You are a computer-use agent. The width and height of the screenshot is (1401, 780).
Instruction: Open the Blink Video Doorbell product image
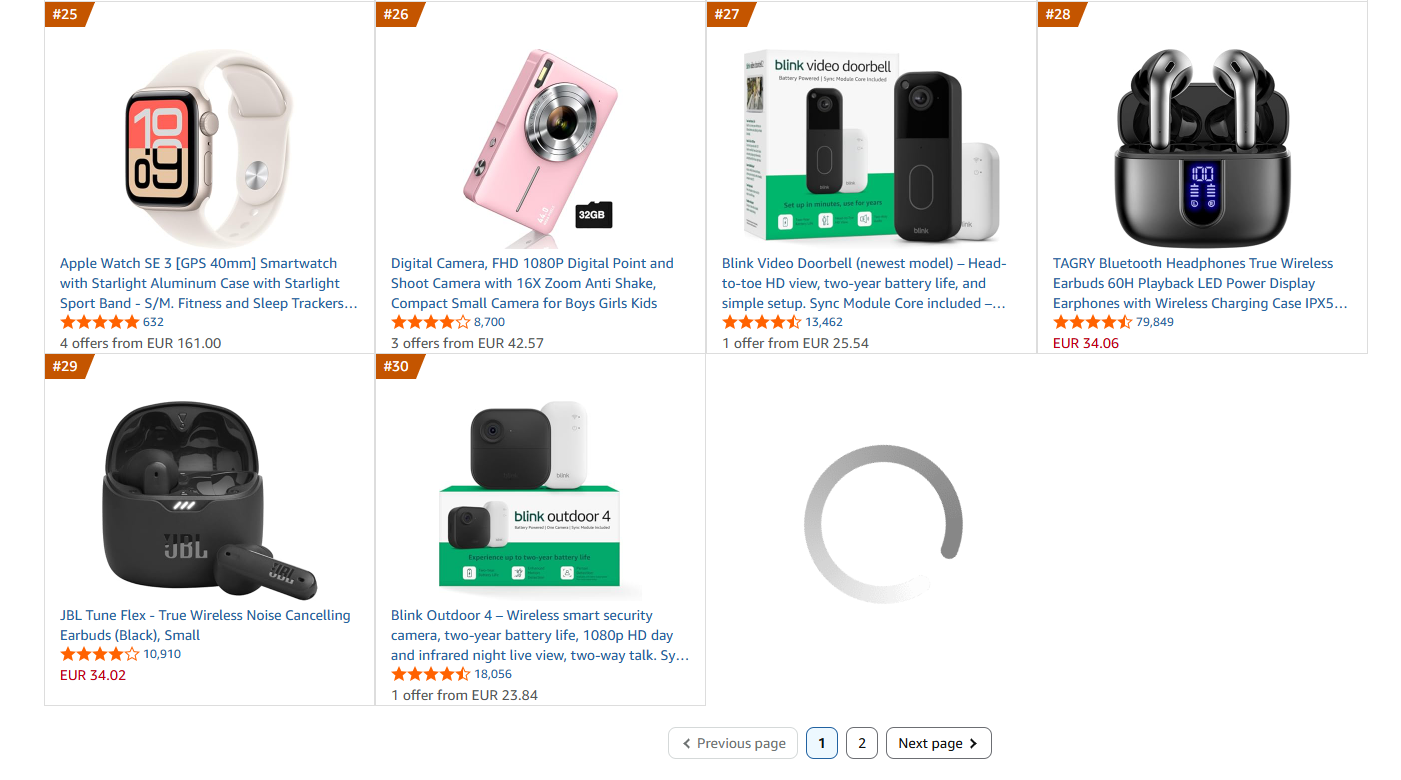tap(870, 140)
